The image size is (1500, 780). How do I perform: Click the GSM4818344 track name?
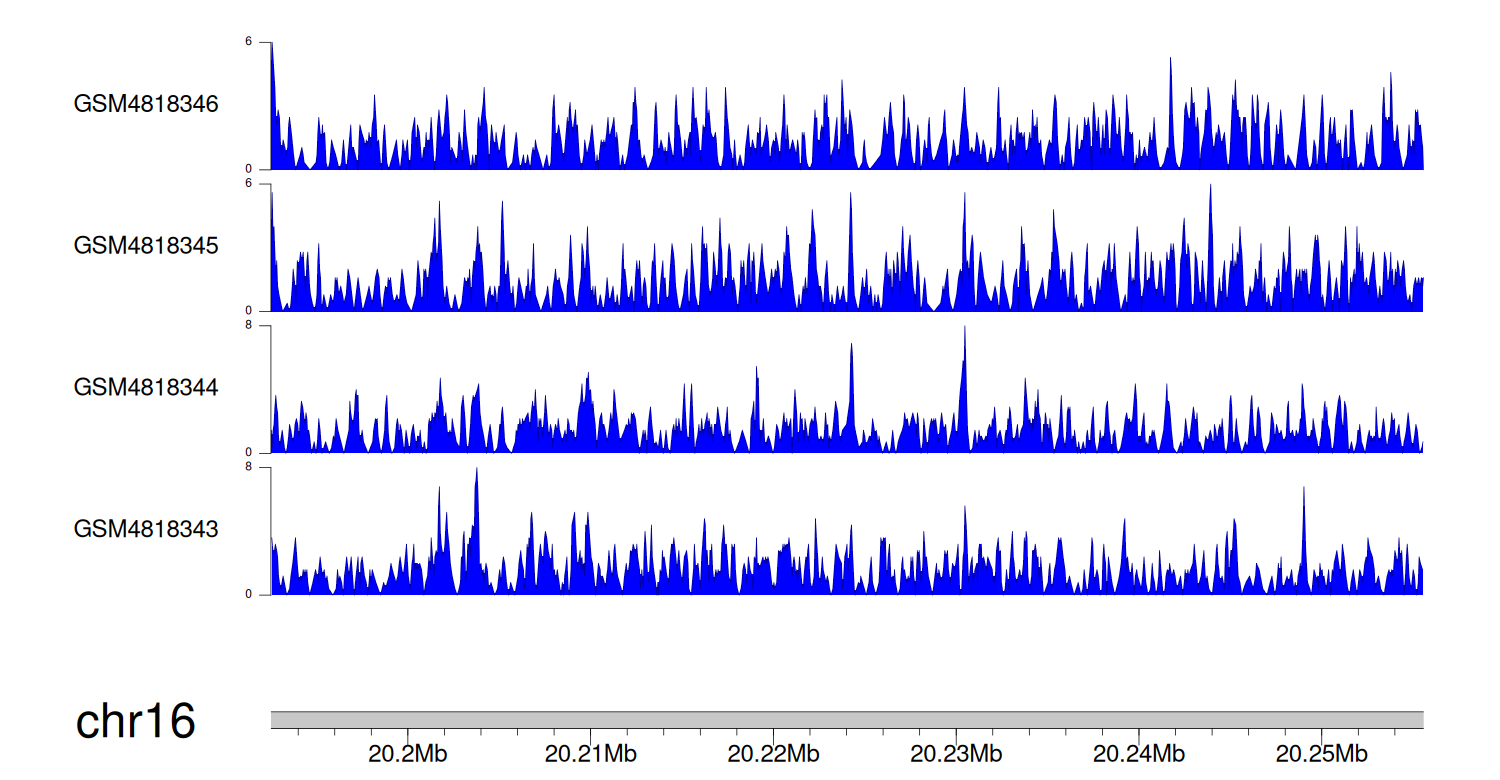[146, 387]
